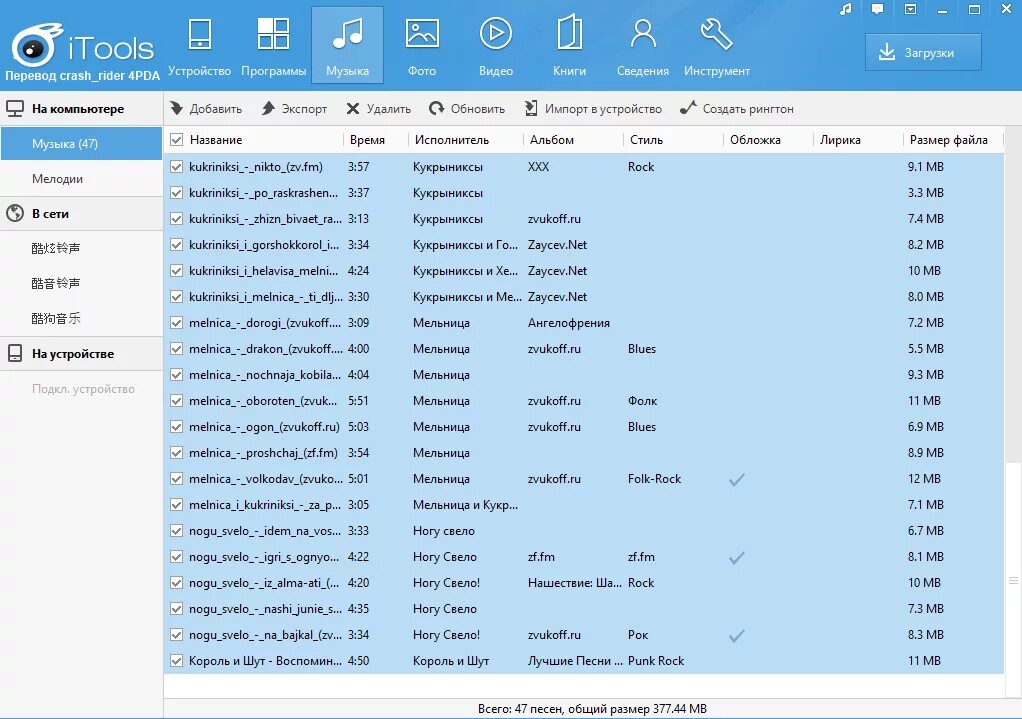1022x719 pixels.
Task: Toggle the select-all checkbox in header
Action: pos(176,139)
